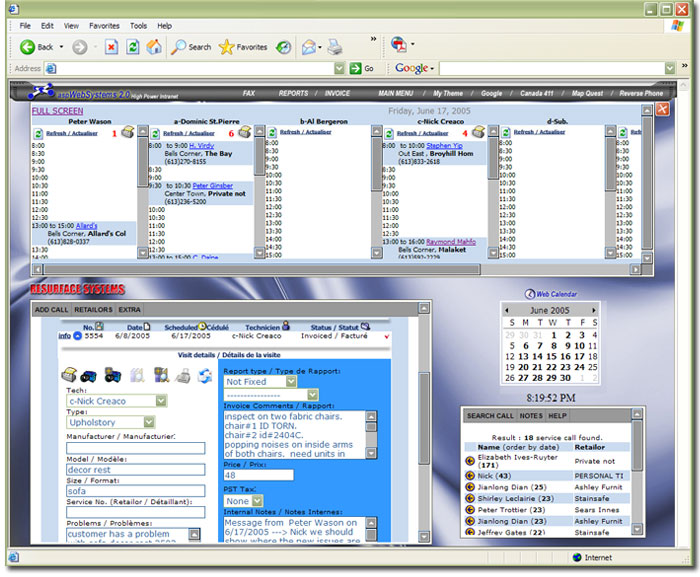Click printer icon in Peter Wason column
The width and height of the screenshot is (700, 577).
128,132
